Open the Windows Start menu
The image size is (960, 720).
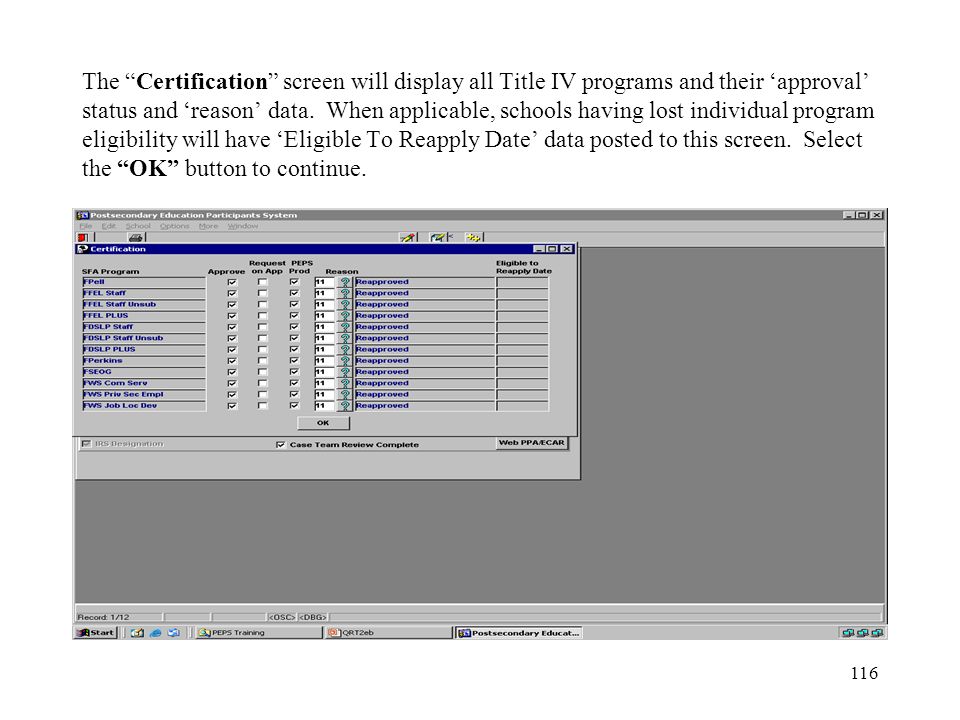point(96,633)
